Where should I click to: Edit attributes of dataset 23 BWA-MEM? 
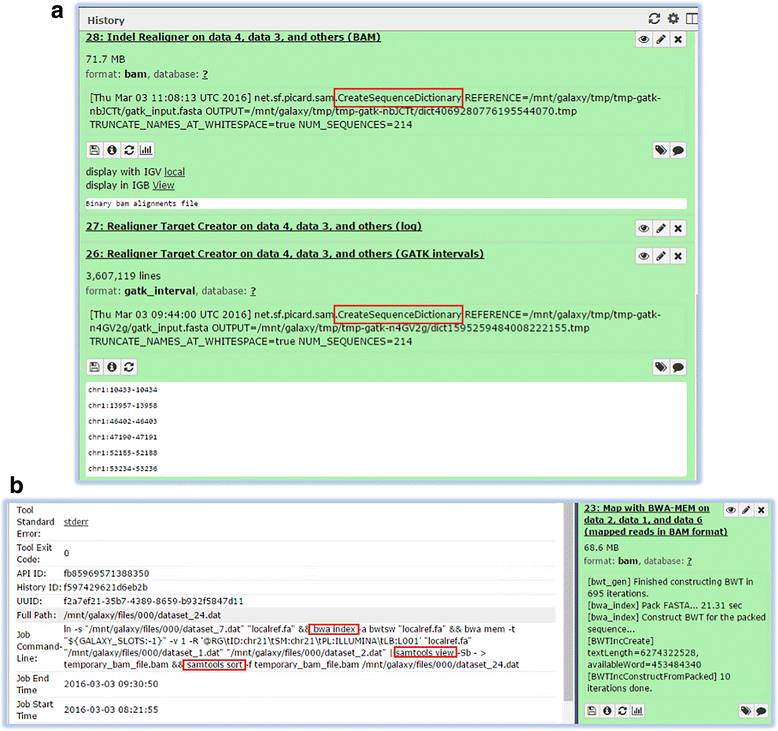(x=746, y=510)
